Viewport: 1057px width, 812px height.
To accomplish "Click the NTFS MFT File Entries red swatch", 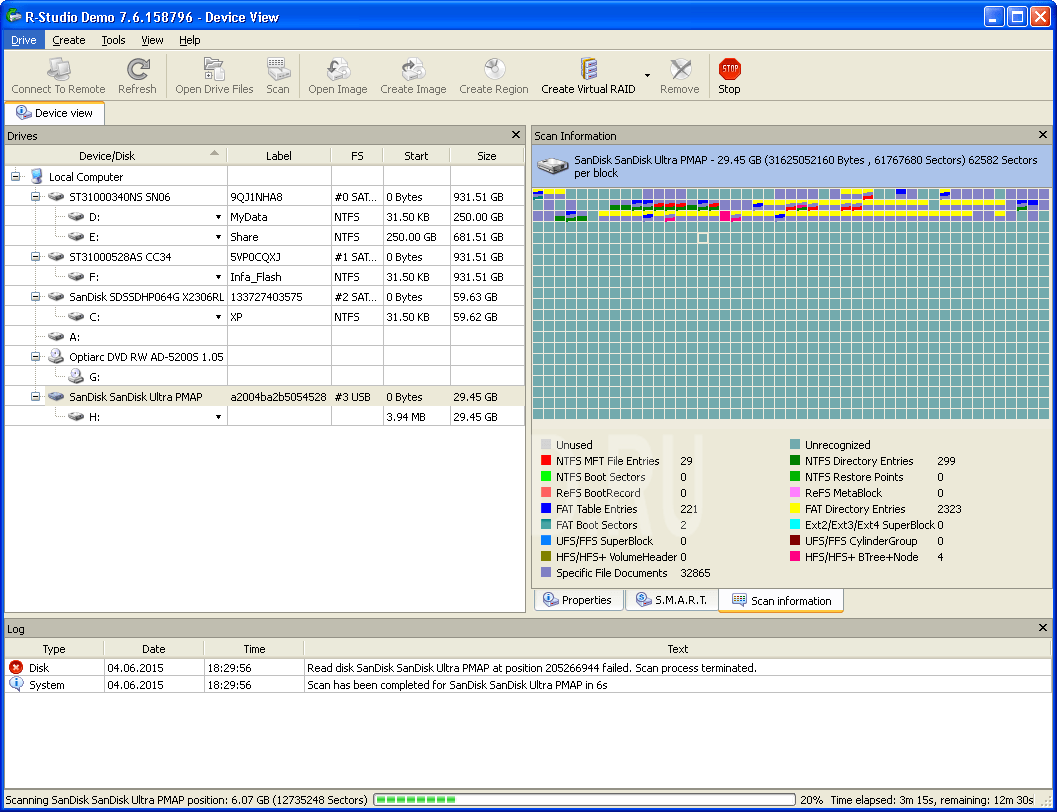I will (x=546, y=461).
